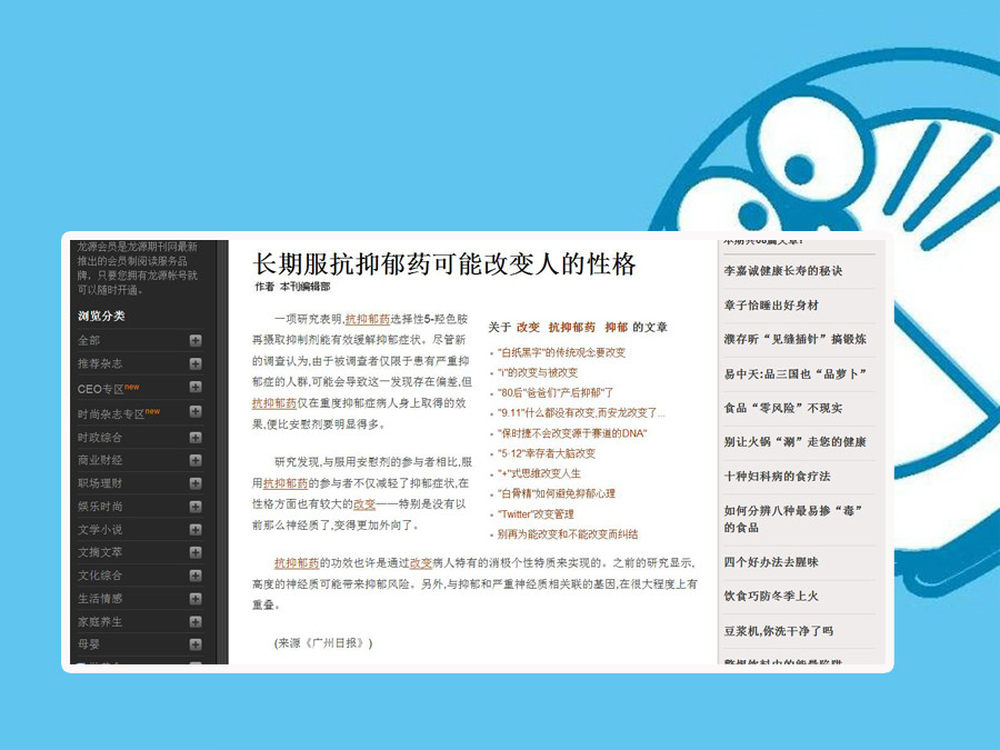Open sidebar article 易中天:品三国也"品萝卜"

[x=795, y=374]
